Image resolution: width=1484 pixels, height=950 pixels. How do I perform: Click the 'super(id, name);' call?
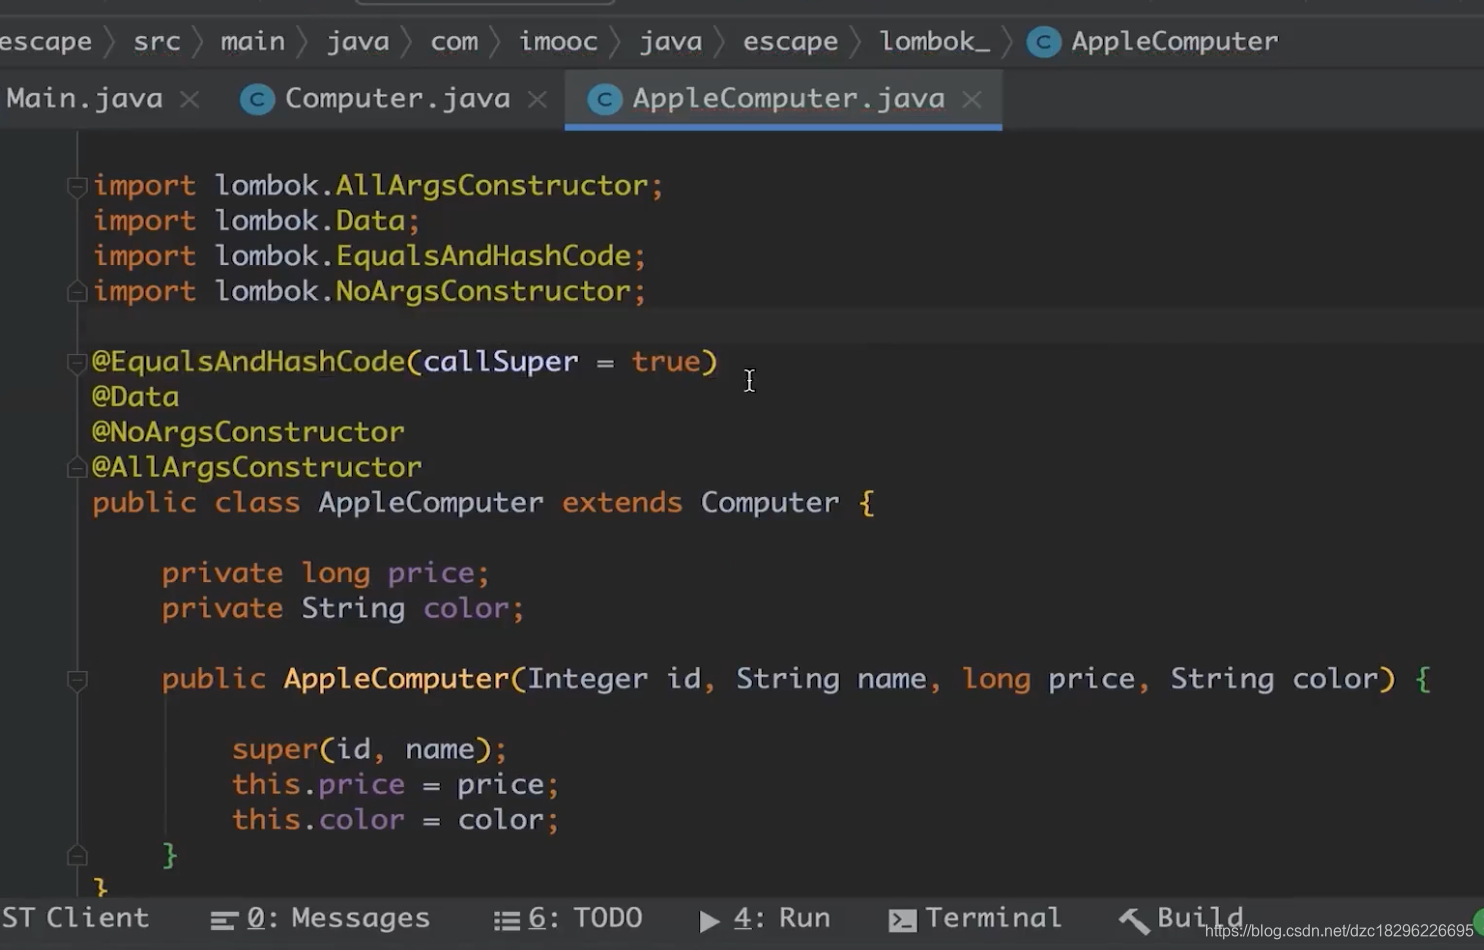click(370, 749)
